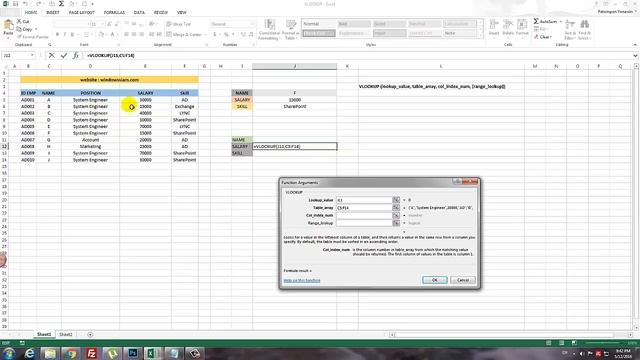Screen dimensions: 640x360
Task: Toggle Underline formatting
Action: point(73,34)
